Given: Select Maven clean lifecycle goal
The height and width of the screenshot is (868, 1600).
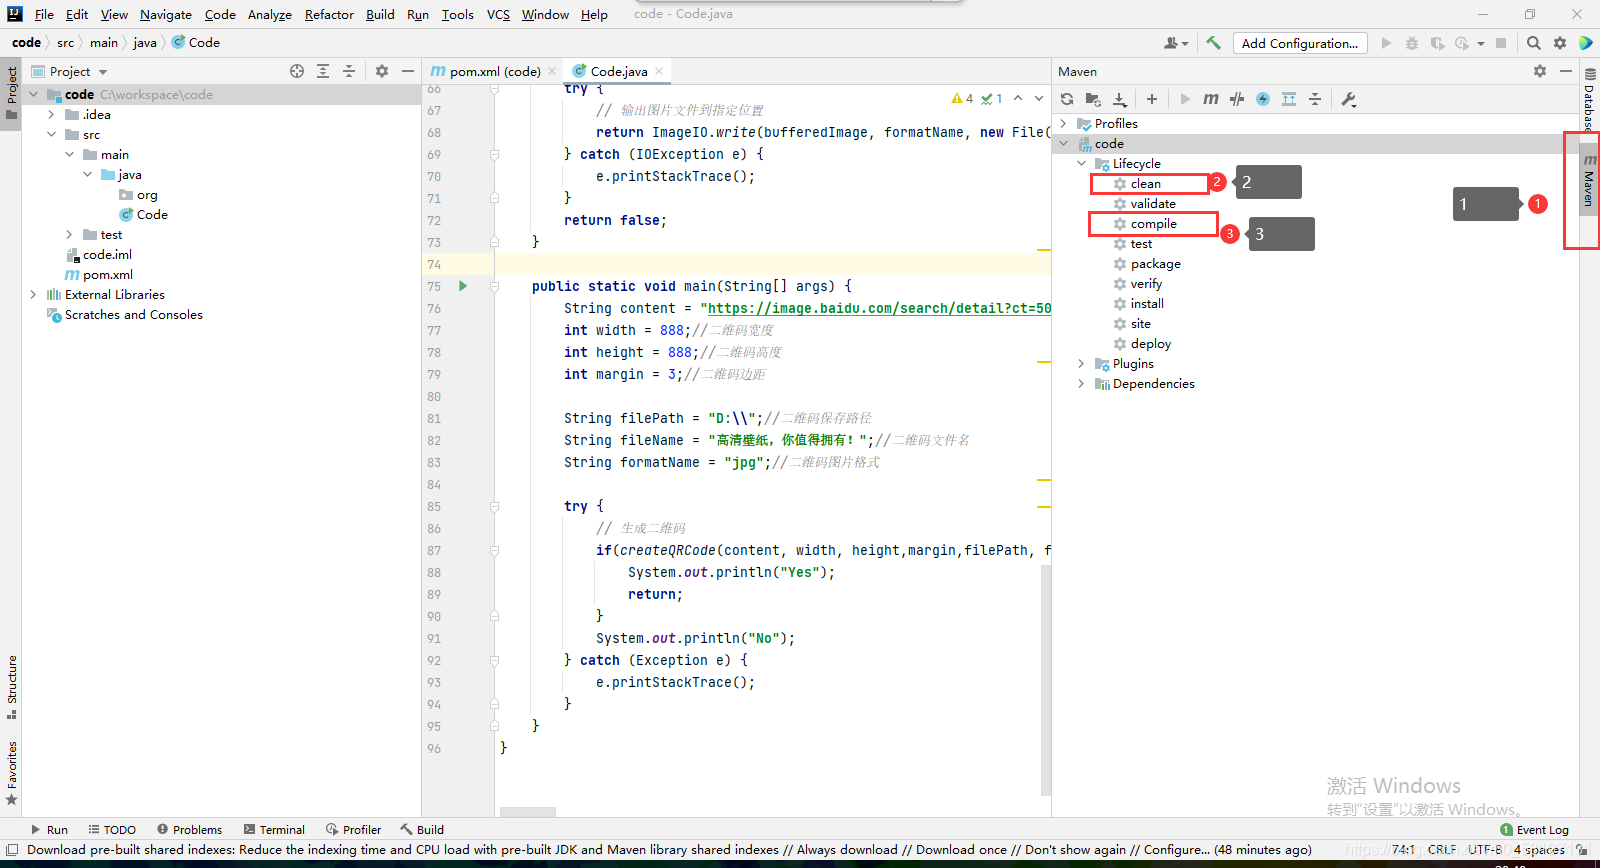Looking at the screenshot, I should (x=1146, y=183).
